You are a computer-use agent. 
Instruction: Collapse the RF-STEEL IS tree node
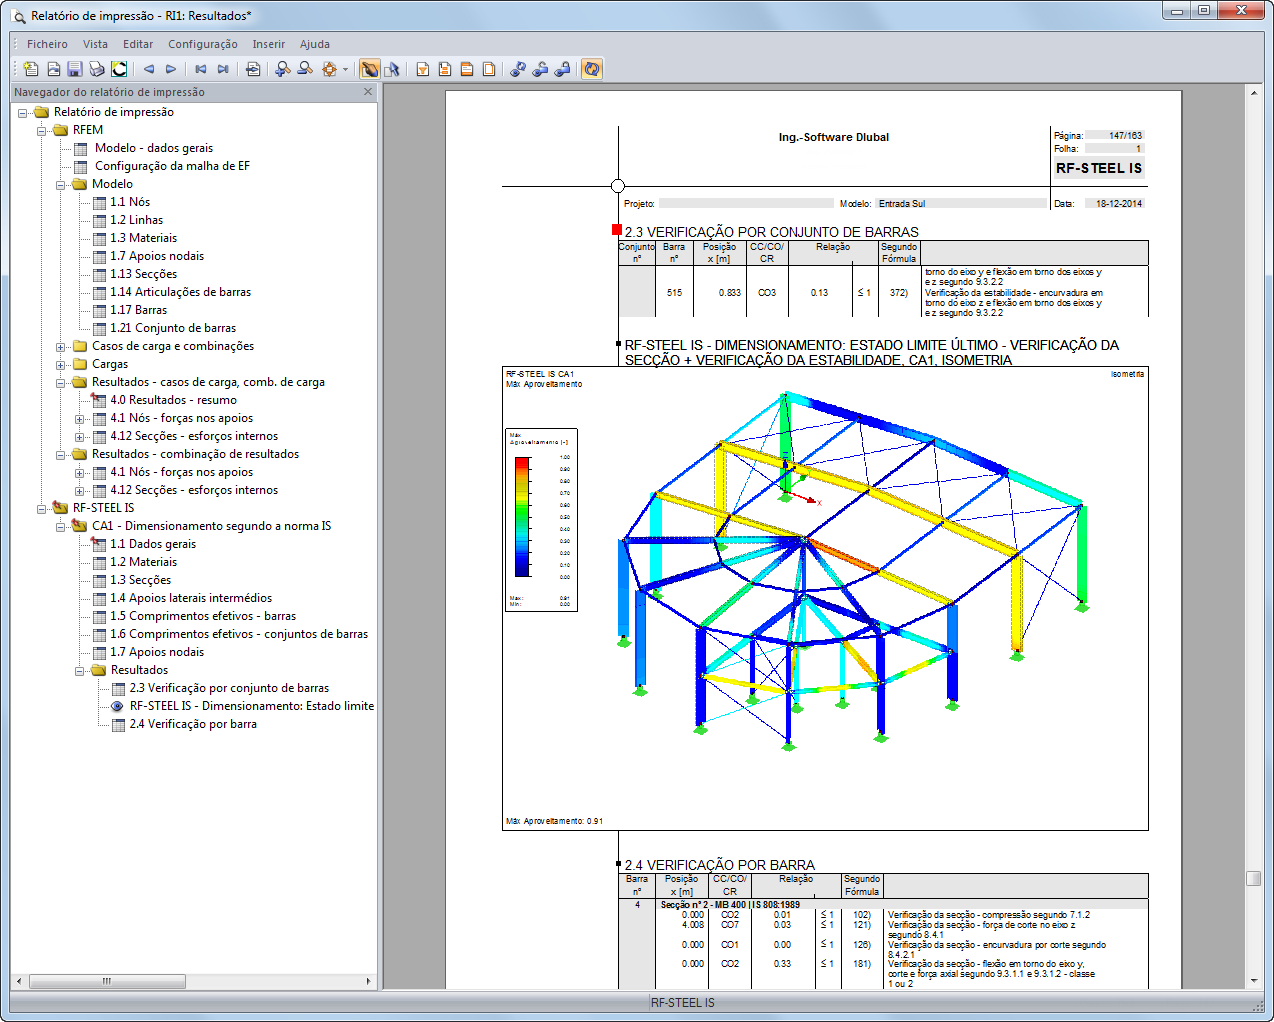[42, 509]
